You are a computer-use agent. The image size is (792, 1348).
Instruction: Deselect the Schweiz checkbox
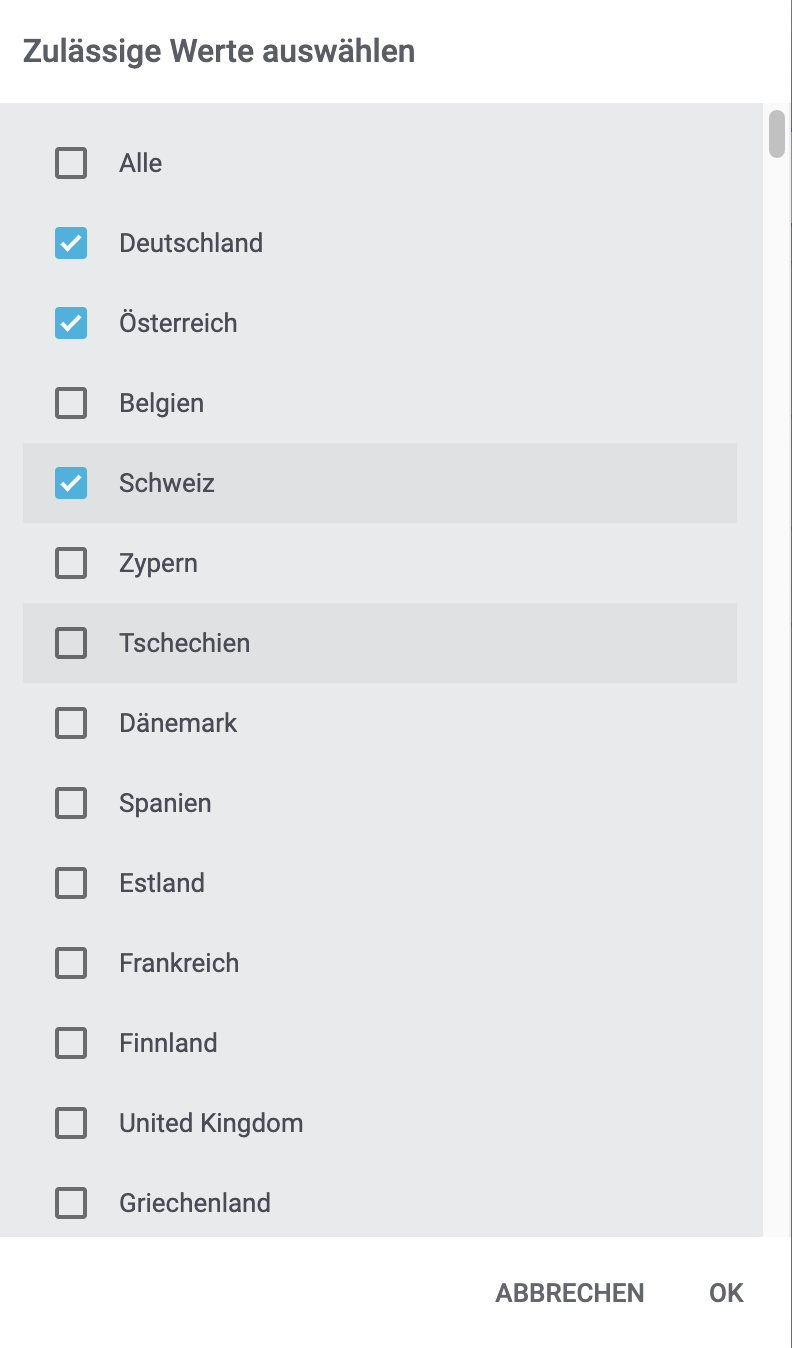pyautogui.click(x=71, y=483)
